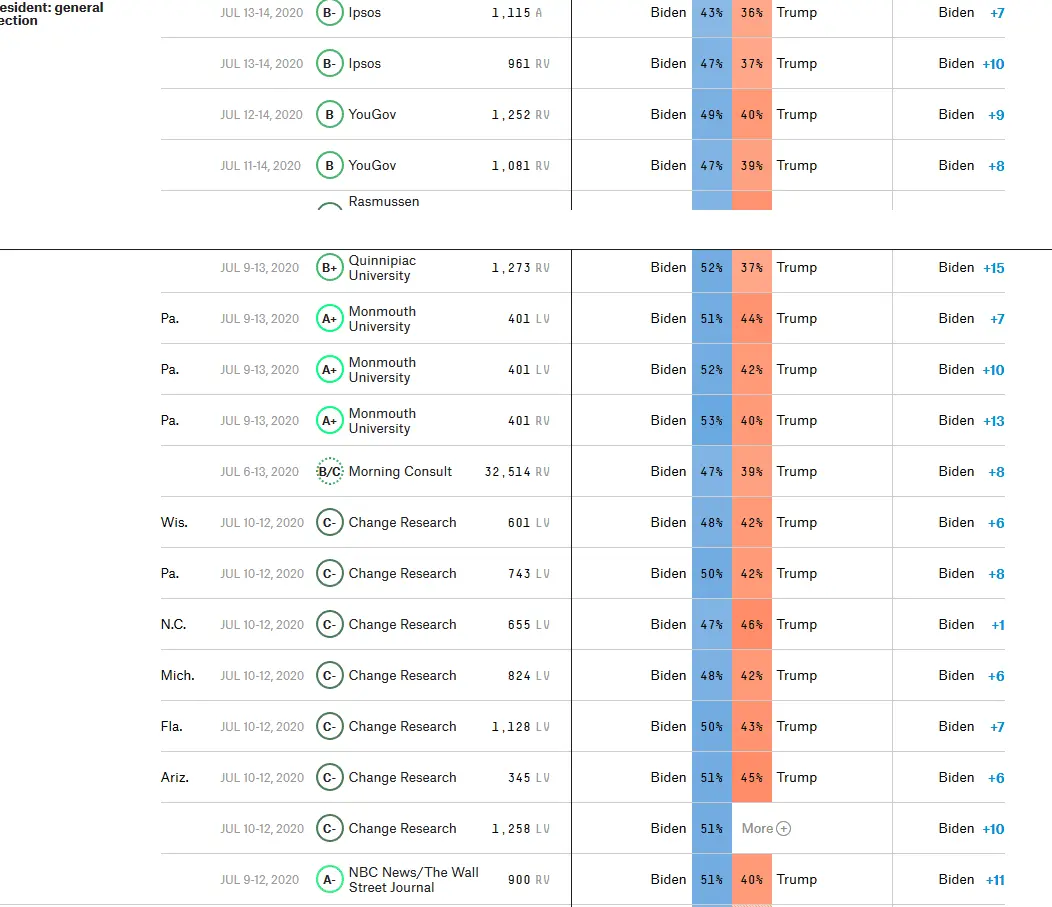Image resolution: width=1052 pixels, height=907 pixels.
Task: Click the B+ grade badge for Quinnipiac University
Action: [330, 268]
